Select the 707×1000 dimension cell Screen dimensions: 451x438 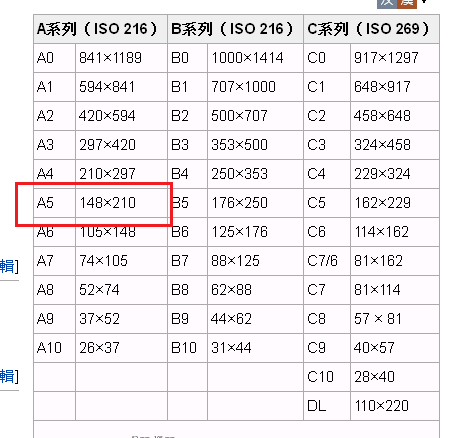pos(255,87)
